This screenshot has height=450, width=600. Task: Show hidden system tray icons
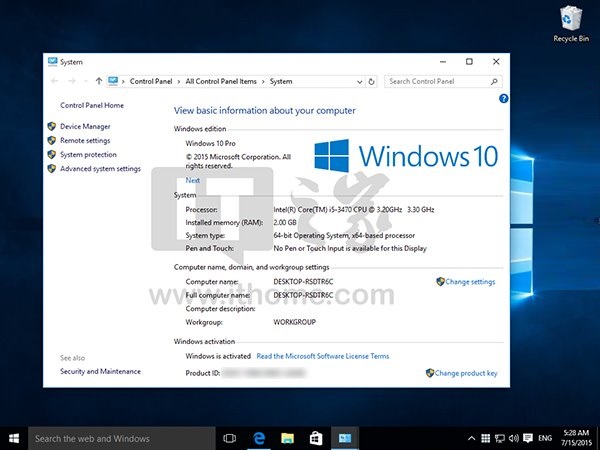471,438
